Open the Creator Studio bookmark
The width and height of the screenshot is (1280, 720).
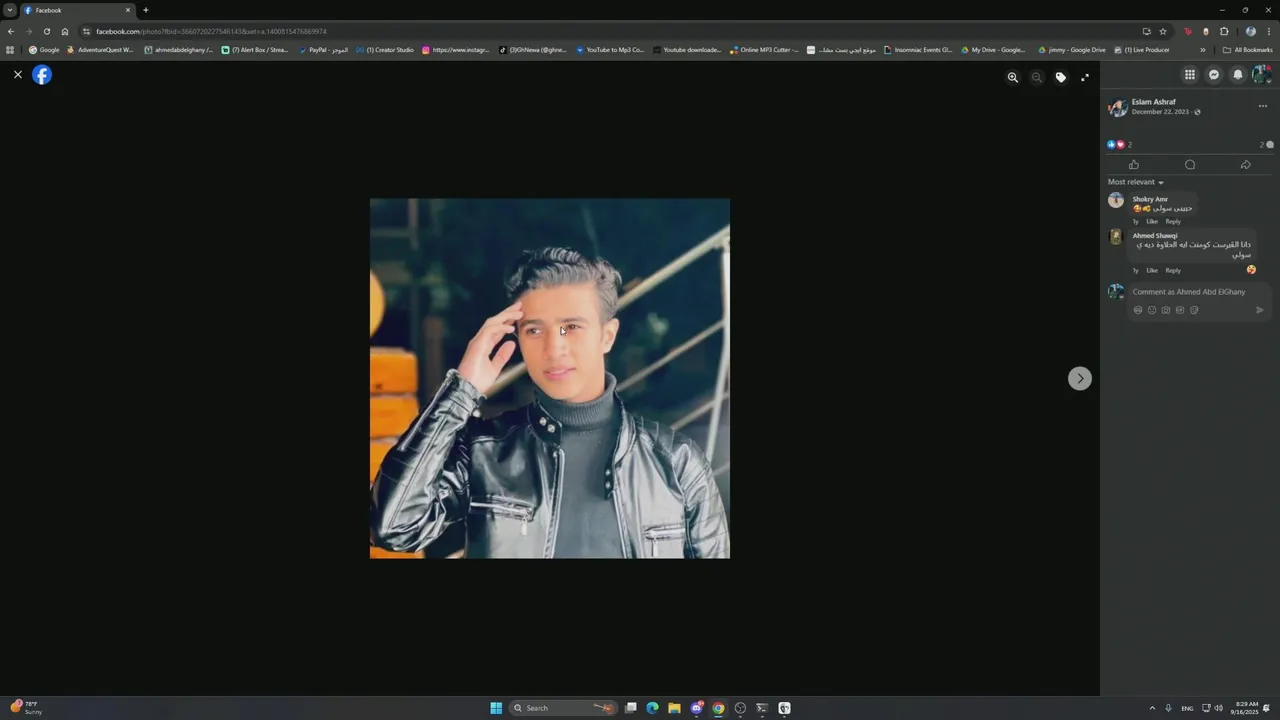[x=385, y=50]
